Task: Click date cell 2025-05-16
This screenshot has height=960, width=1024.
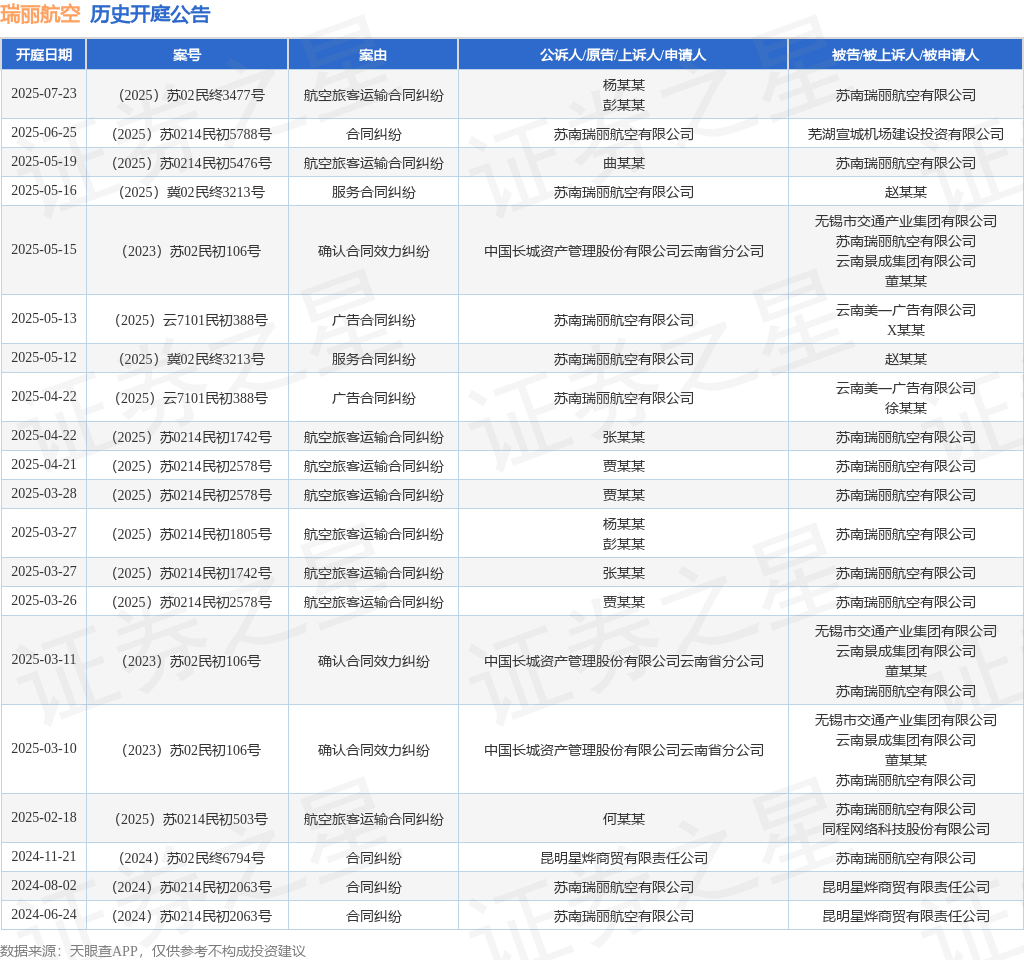Action: pos(44,191)
